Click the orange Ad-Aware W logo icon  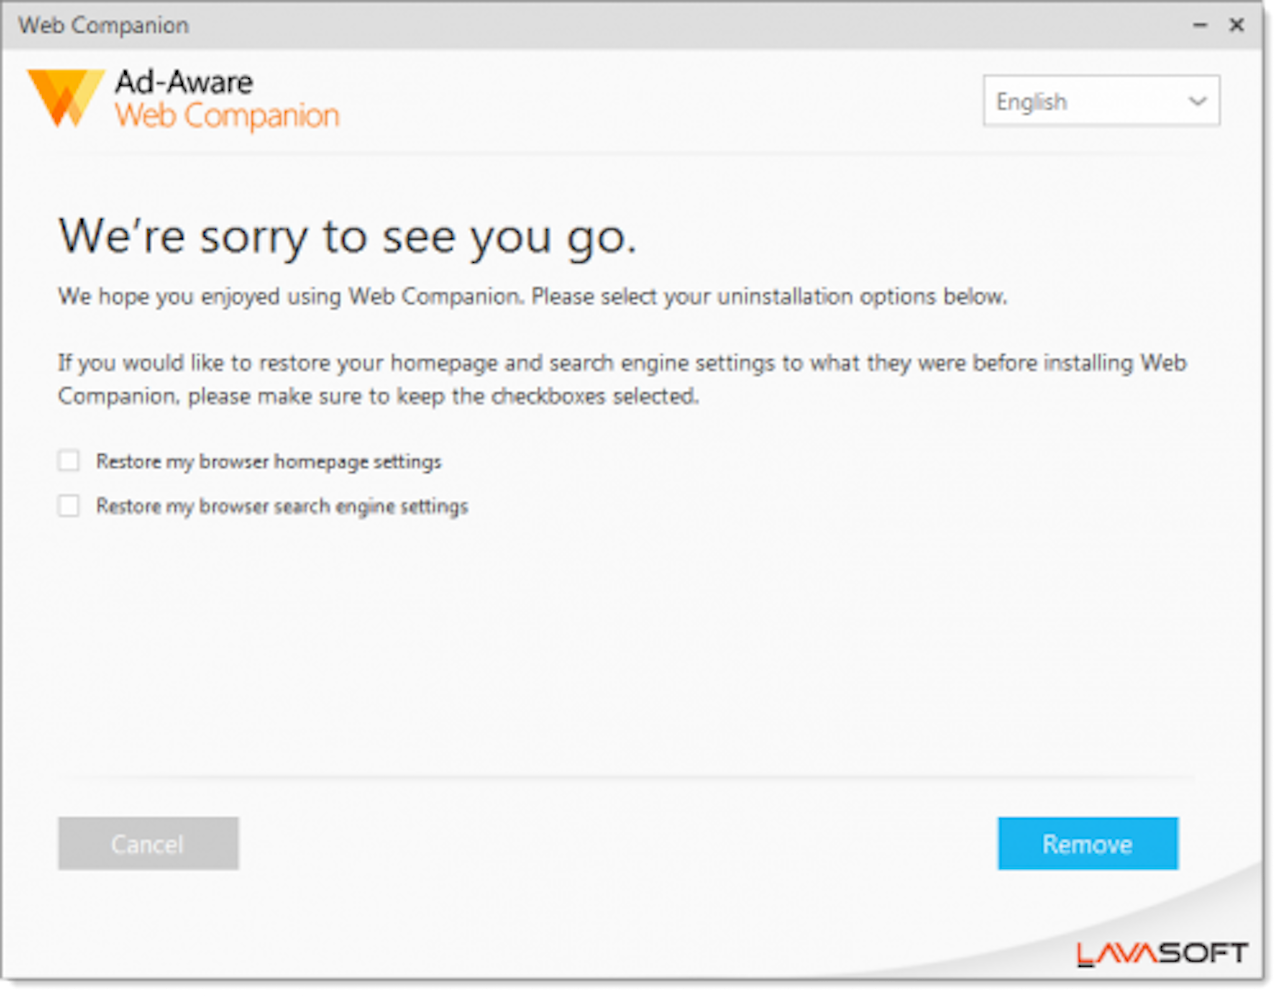click(x=65, y=98)
